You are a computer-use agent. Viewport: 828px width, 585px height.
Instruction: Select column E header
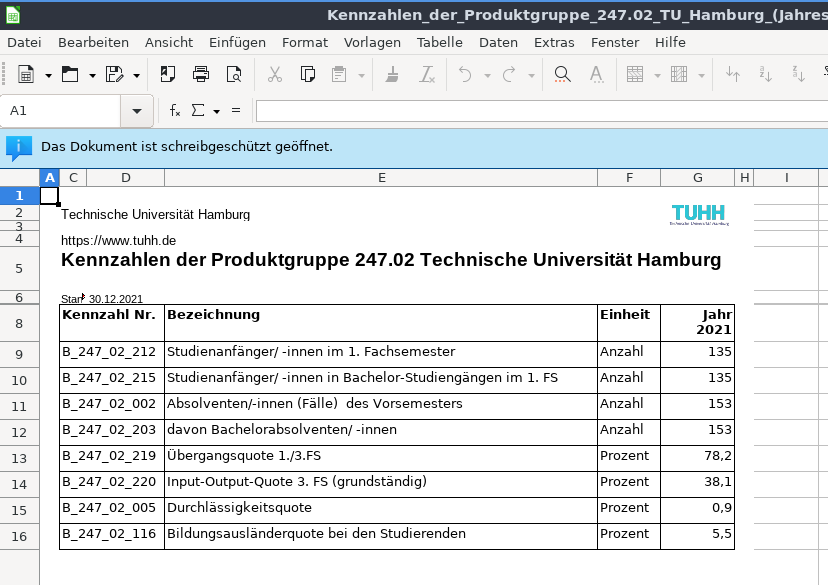pyautogui.click(x=381, y=178)
